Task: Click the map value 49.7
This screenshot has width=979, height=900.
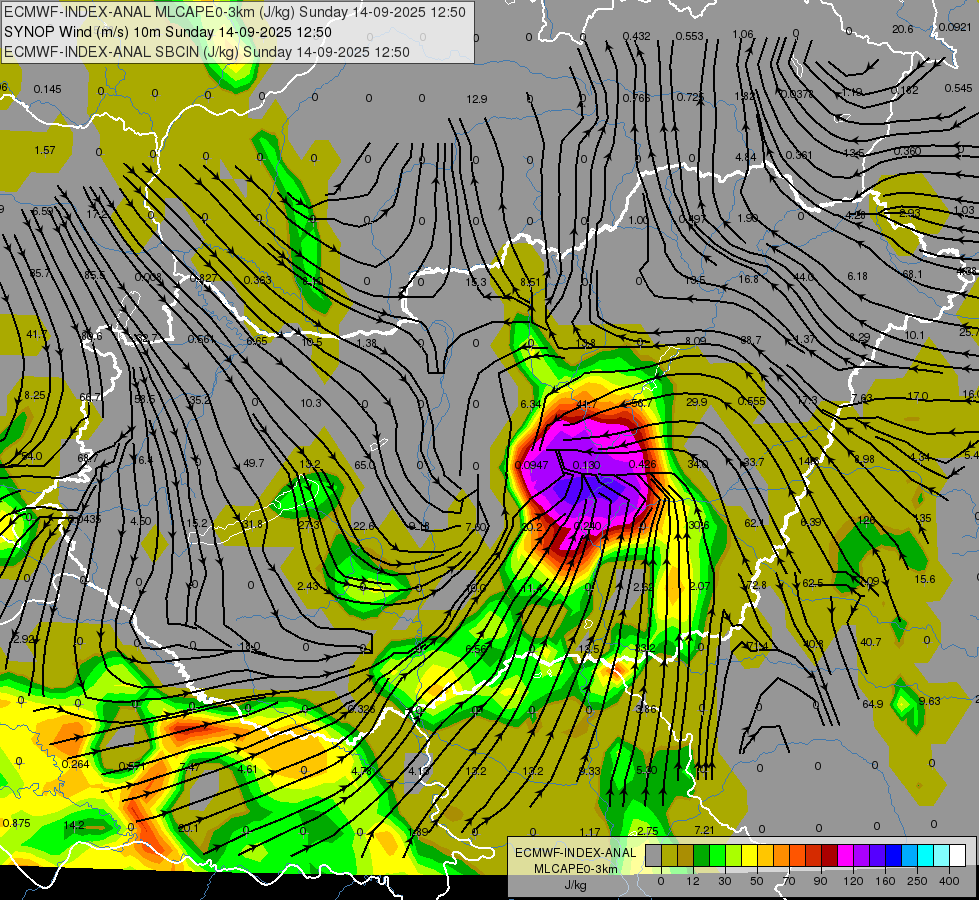Action: [x=253, y=463]
